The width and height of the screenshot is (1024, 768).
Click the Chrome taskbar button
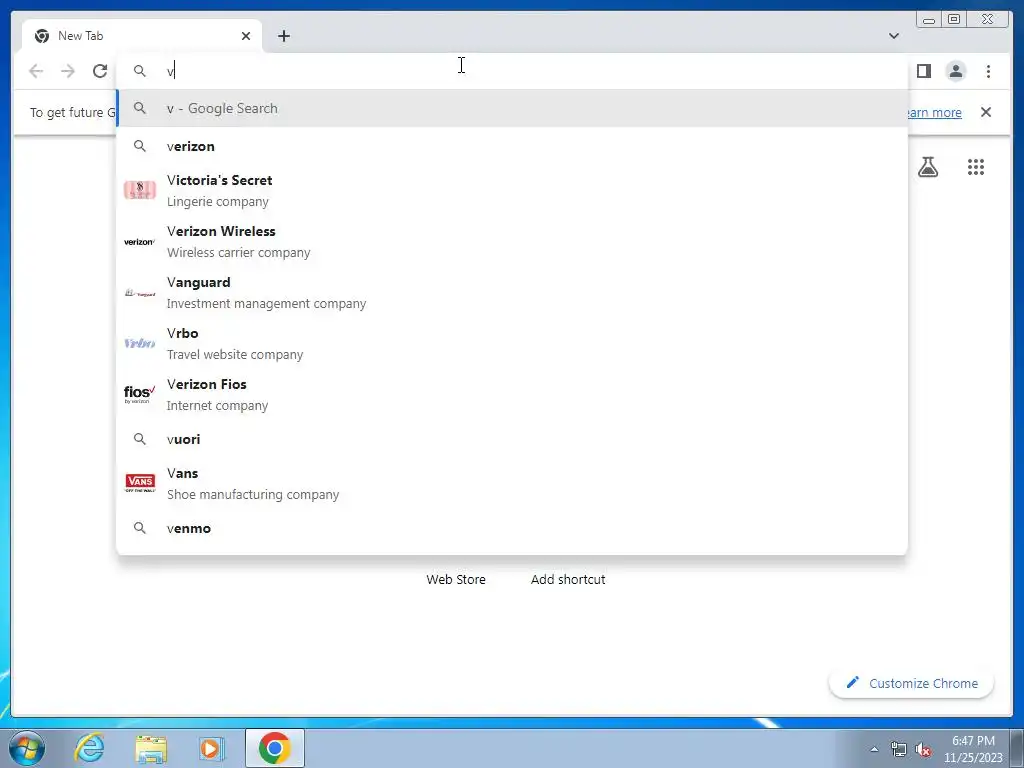pyautogui.click(x=275, y=748)
